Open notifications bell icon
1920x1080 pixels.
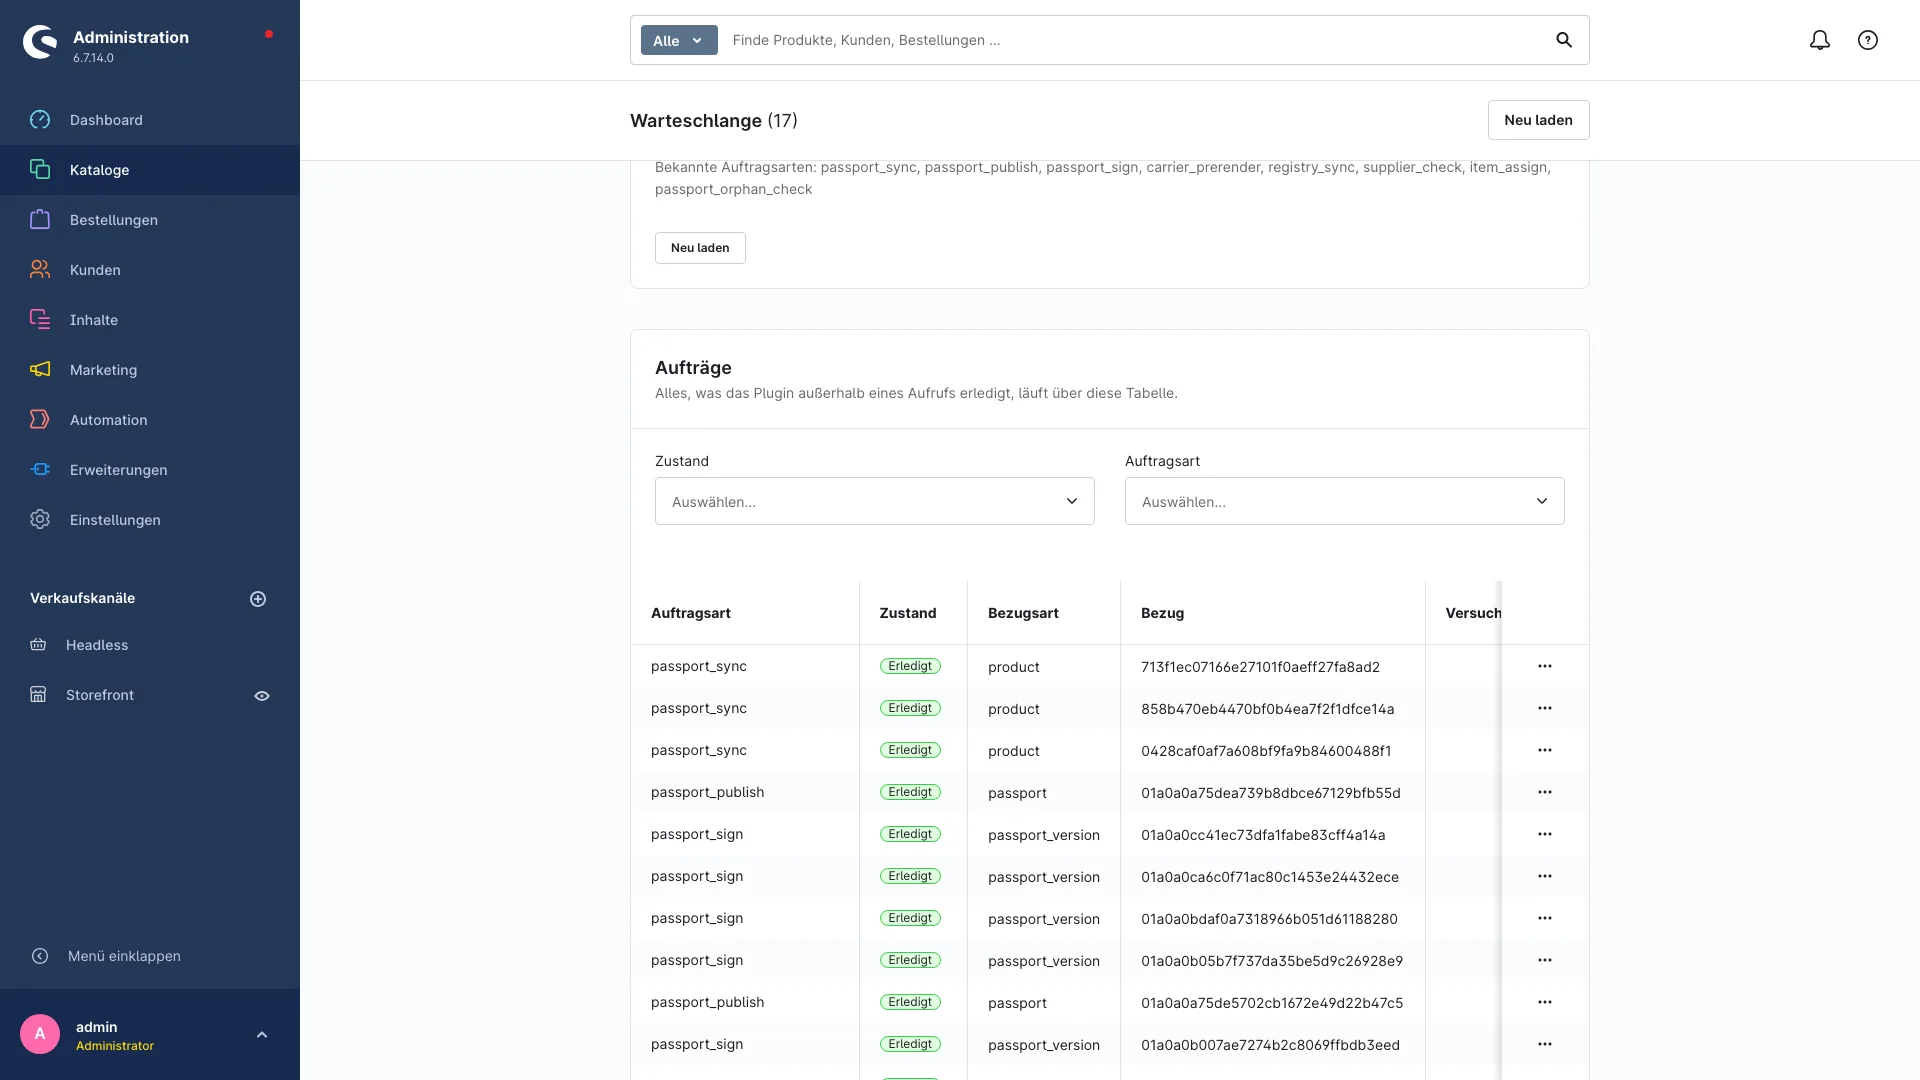click(1820, 40)
